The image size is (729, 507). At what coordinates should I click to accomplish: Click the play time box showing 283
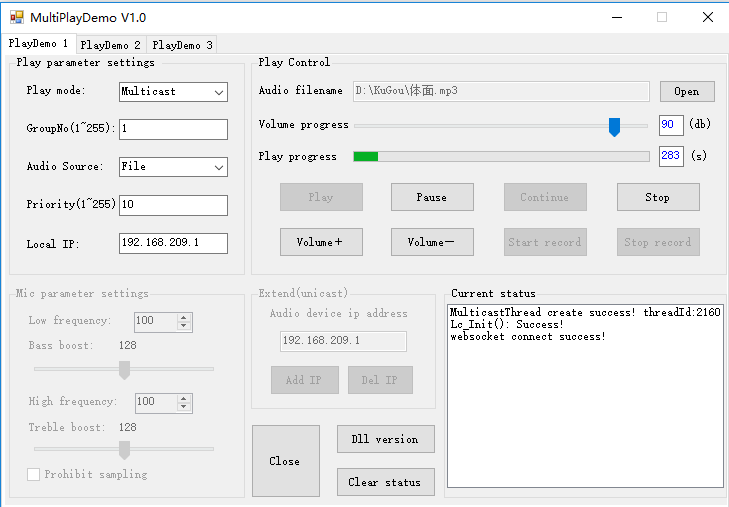click(671, 156)
